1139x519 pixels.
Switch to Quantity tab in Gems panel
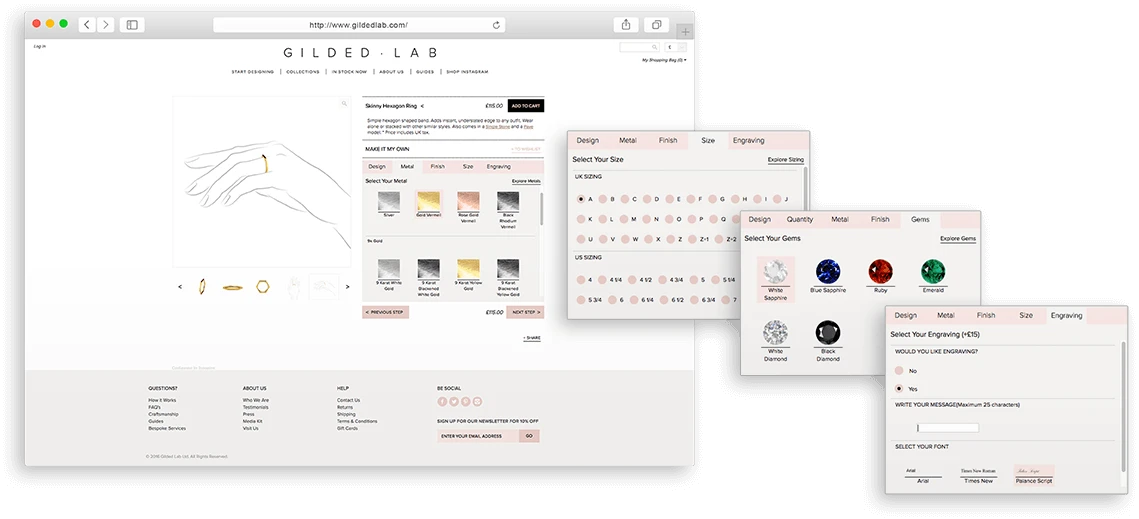(x=800, y=220)
